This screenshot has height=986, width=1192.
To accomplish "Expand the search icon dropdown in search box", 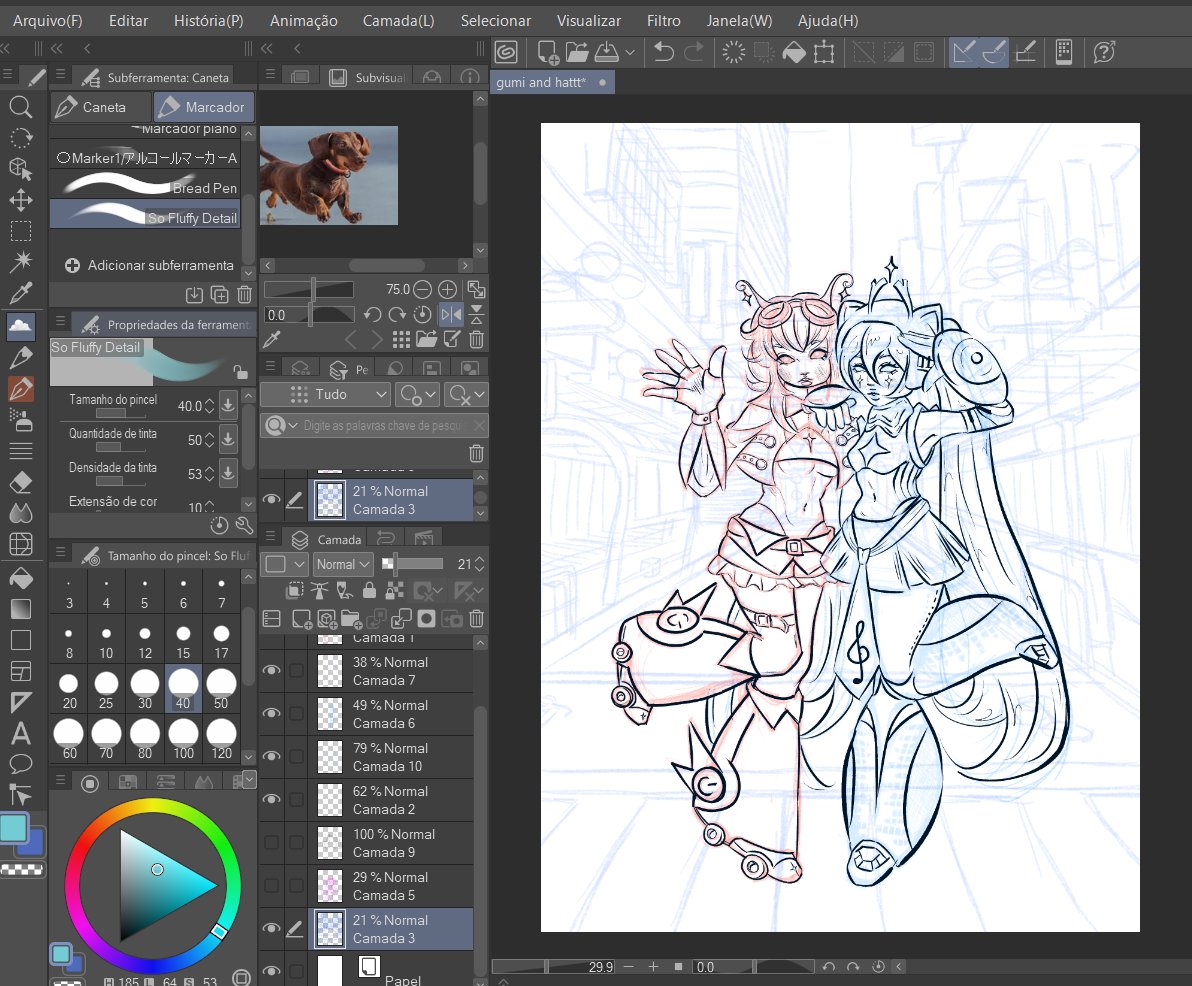I will click(293, 426).
